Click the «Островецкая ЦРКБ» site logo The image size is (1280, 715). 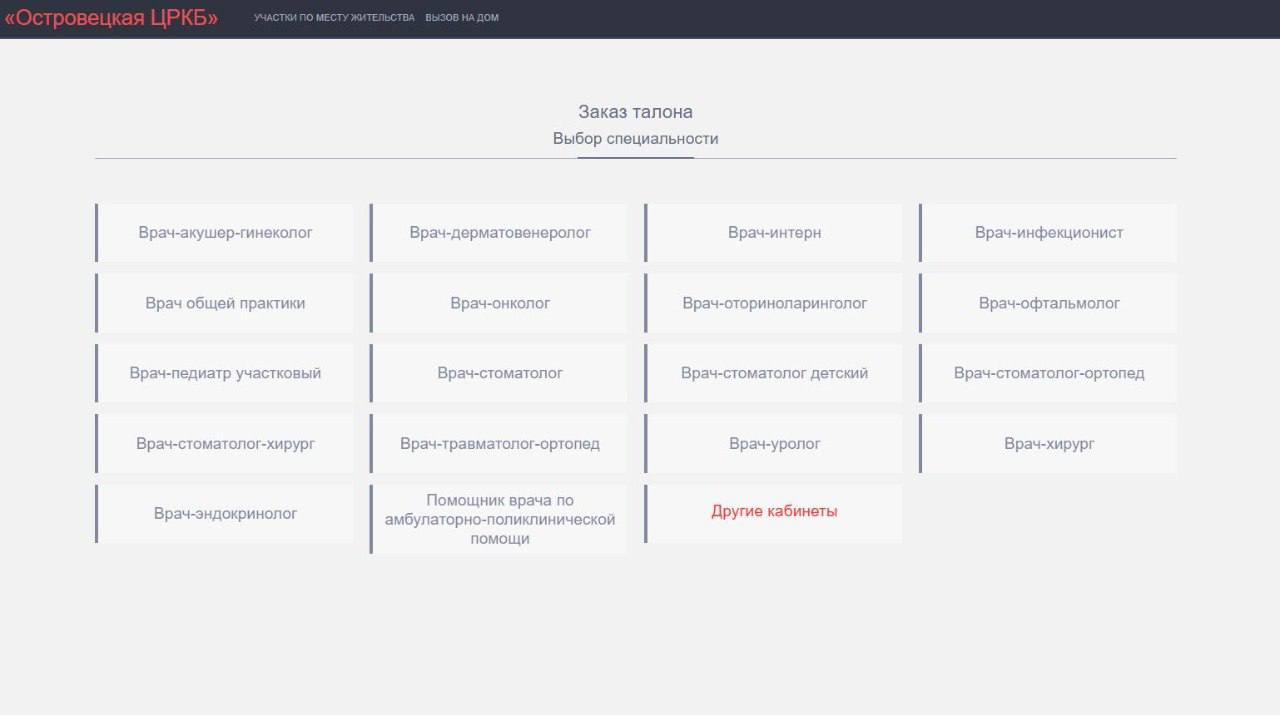pos(111,18)
